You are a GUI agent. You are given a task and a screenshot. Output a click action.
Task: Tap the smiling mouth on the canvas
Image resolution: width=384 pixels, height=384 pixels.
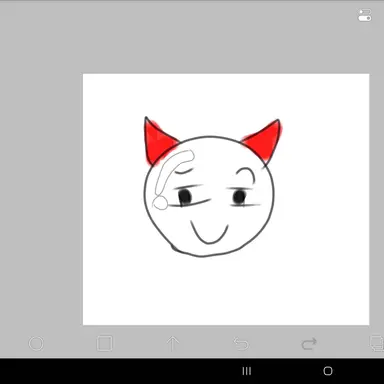[x=209, y=232]
